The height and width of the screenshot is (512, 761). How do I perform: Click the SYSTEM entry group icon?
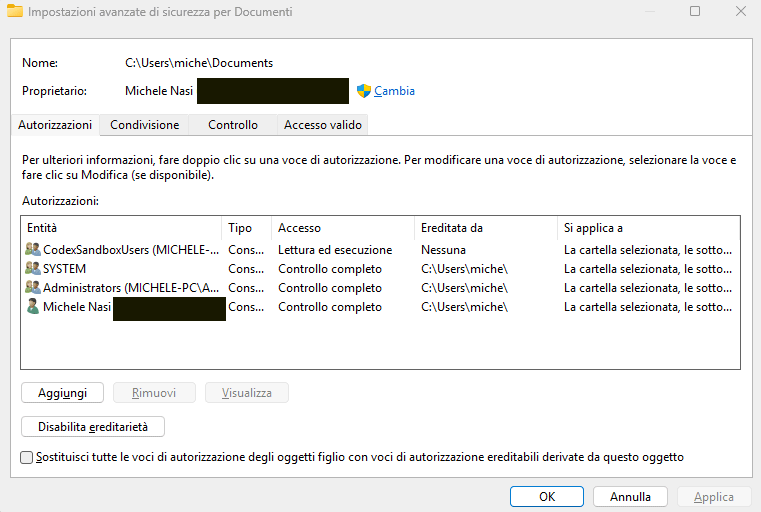tap(33, 268)
